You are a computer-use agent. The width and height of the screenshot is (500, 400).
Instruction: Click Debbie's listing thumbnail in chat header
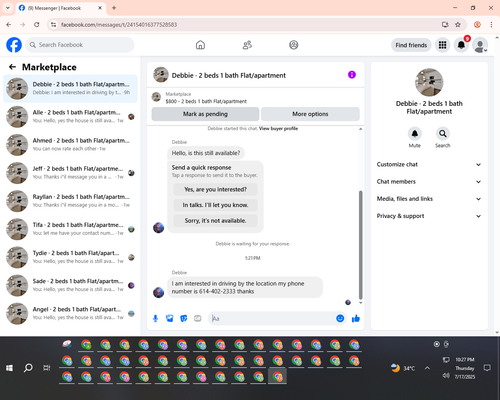161,75
